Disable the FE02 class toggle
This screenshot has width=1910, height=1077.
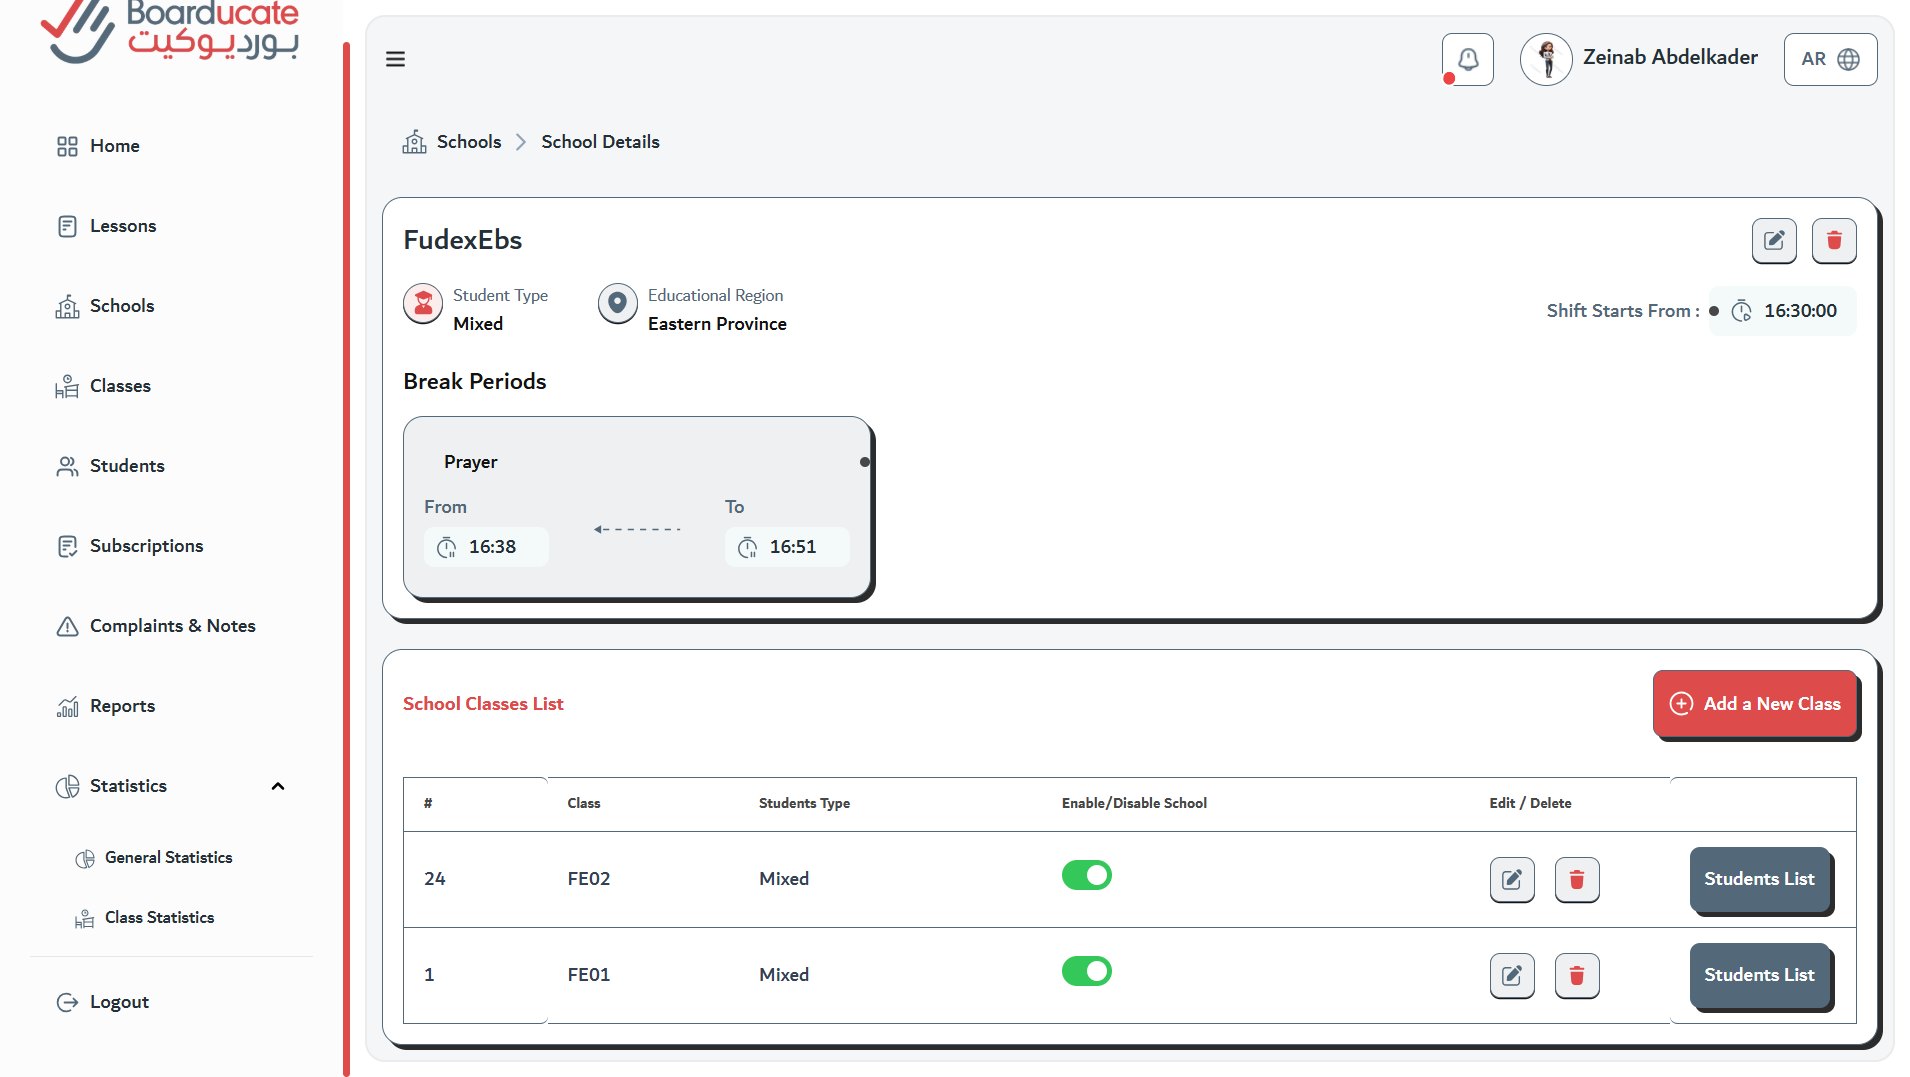click(1087, 876)
